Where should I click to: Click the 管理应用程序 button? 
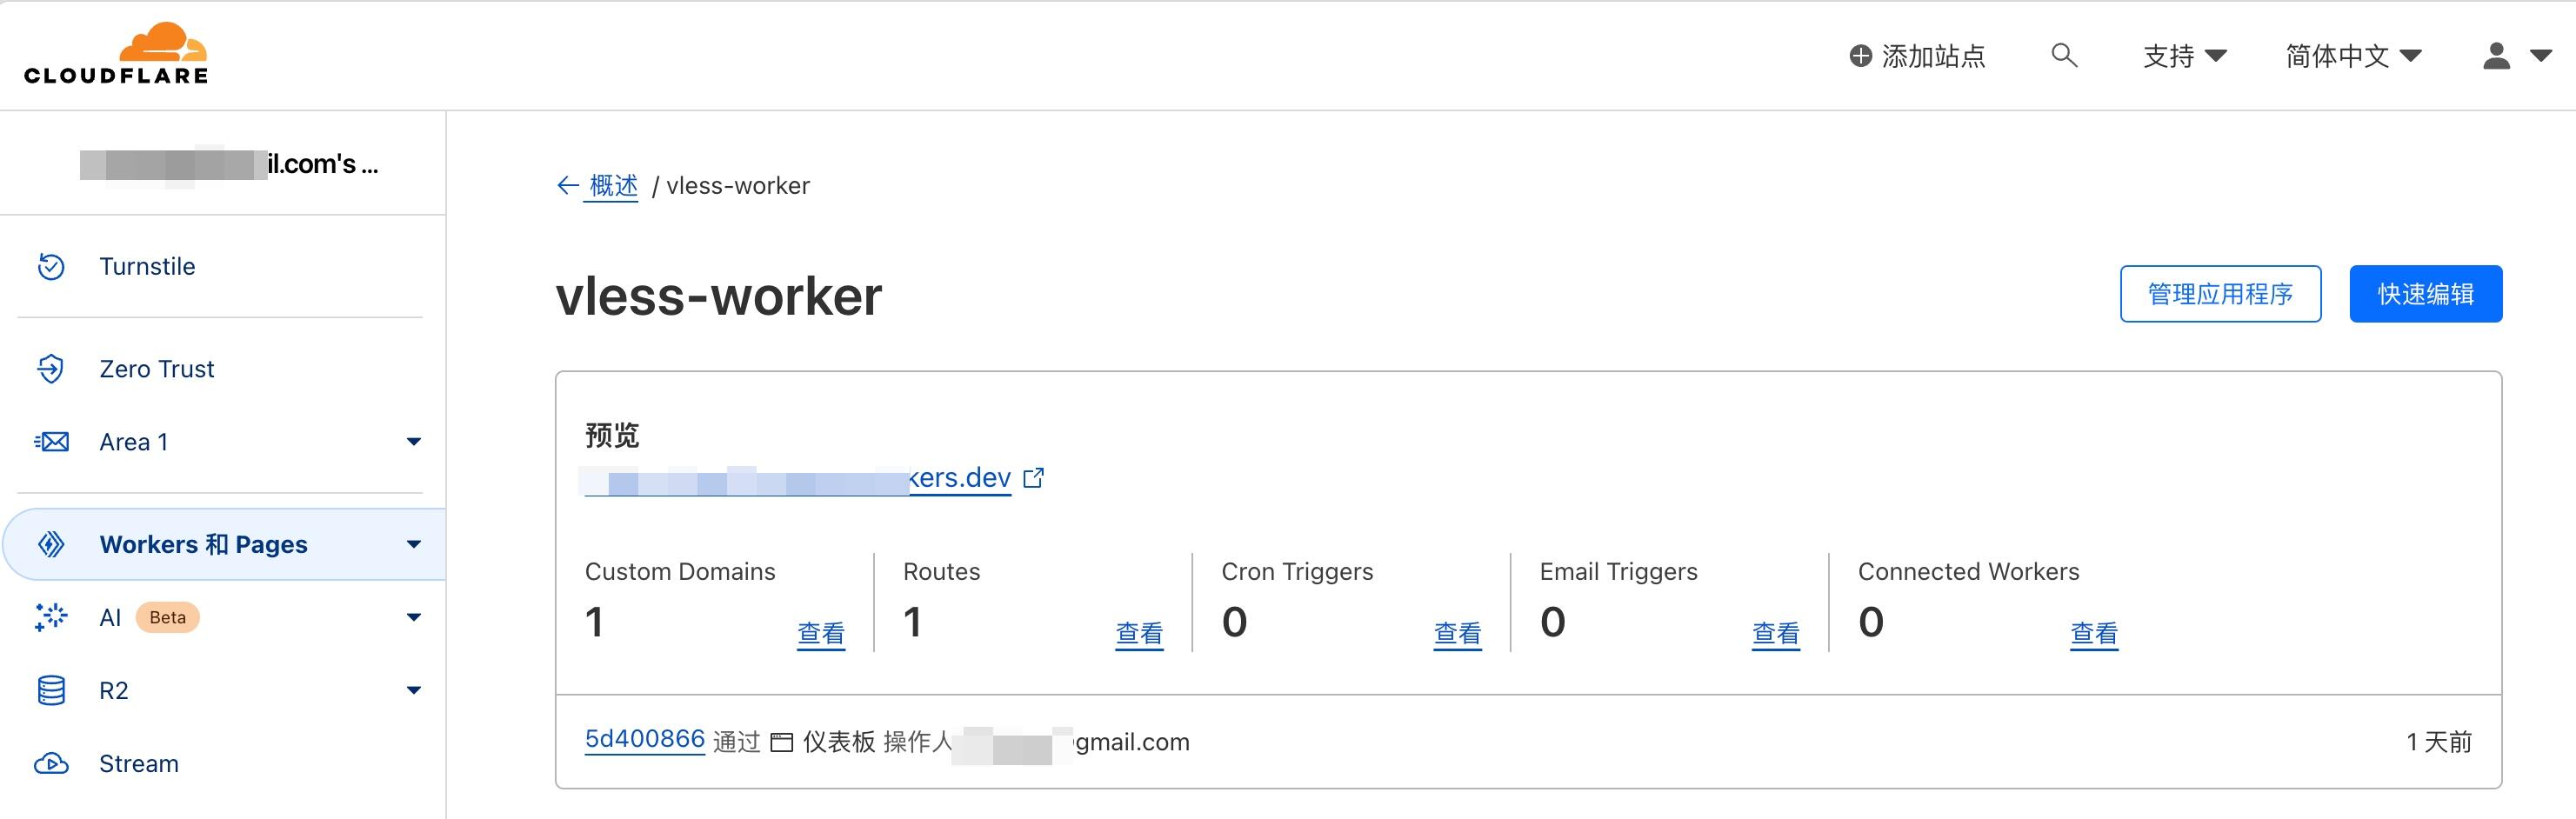click(2220, 294)
